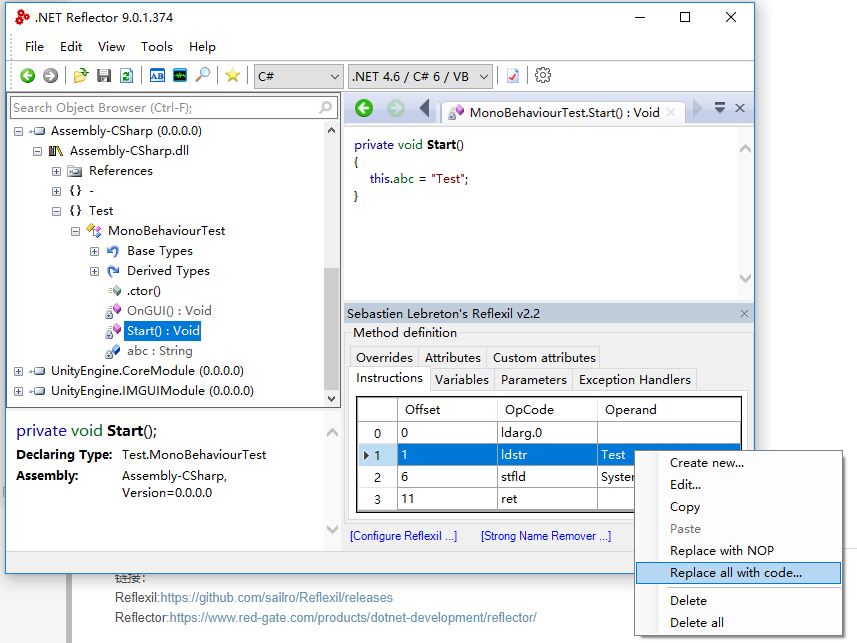Expand the {} - namespace node
Screen dimensions: 857x643
coord(56,191)
